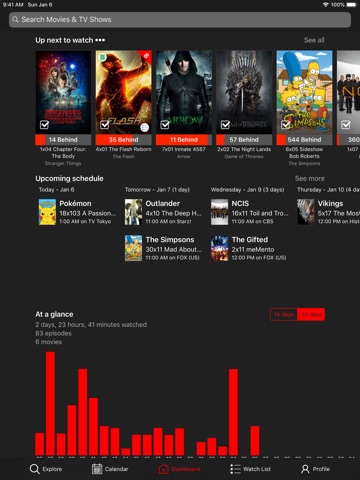Click the 544 Behind progress bar
The height and width of the screenshot is (480, 360).
point(304,140)
